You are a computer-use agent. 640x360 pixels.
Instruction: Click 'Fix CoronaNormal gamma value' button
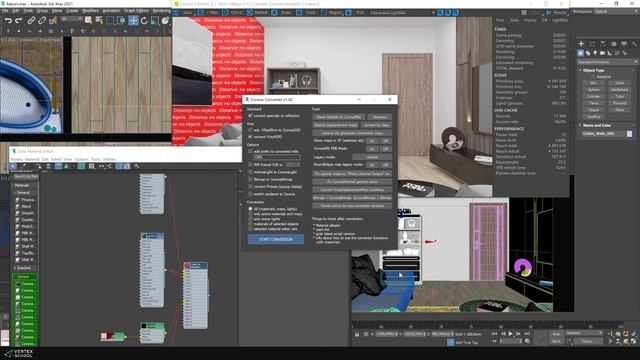coord(352,182)
